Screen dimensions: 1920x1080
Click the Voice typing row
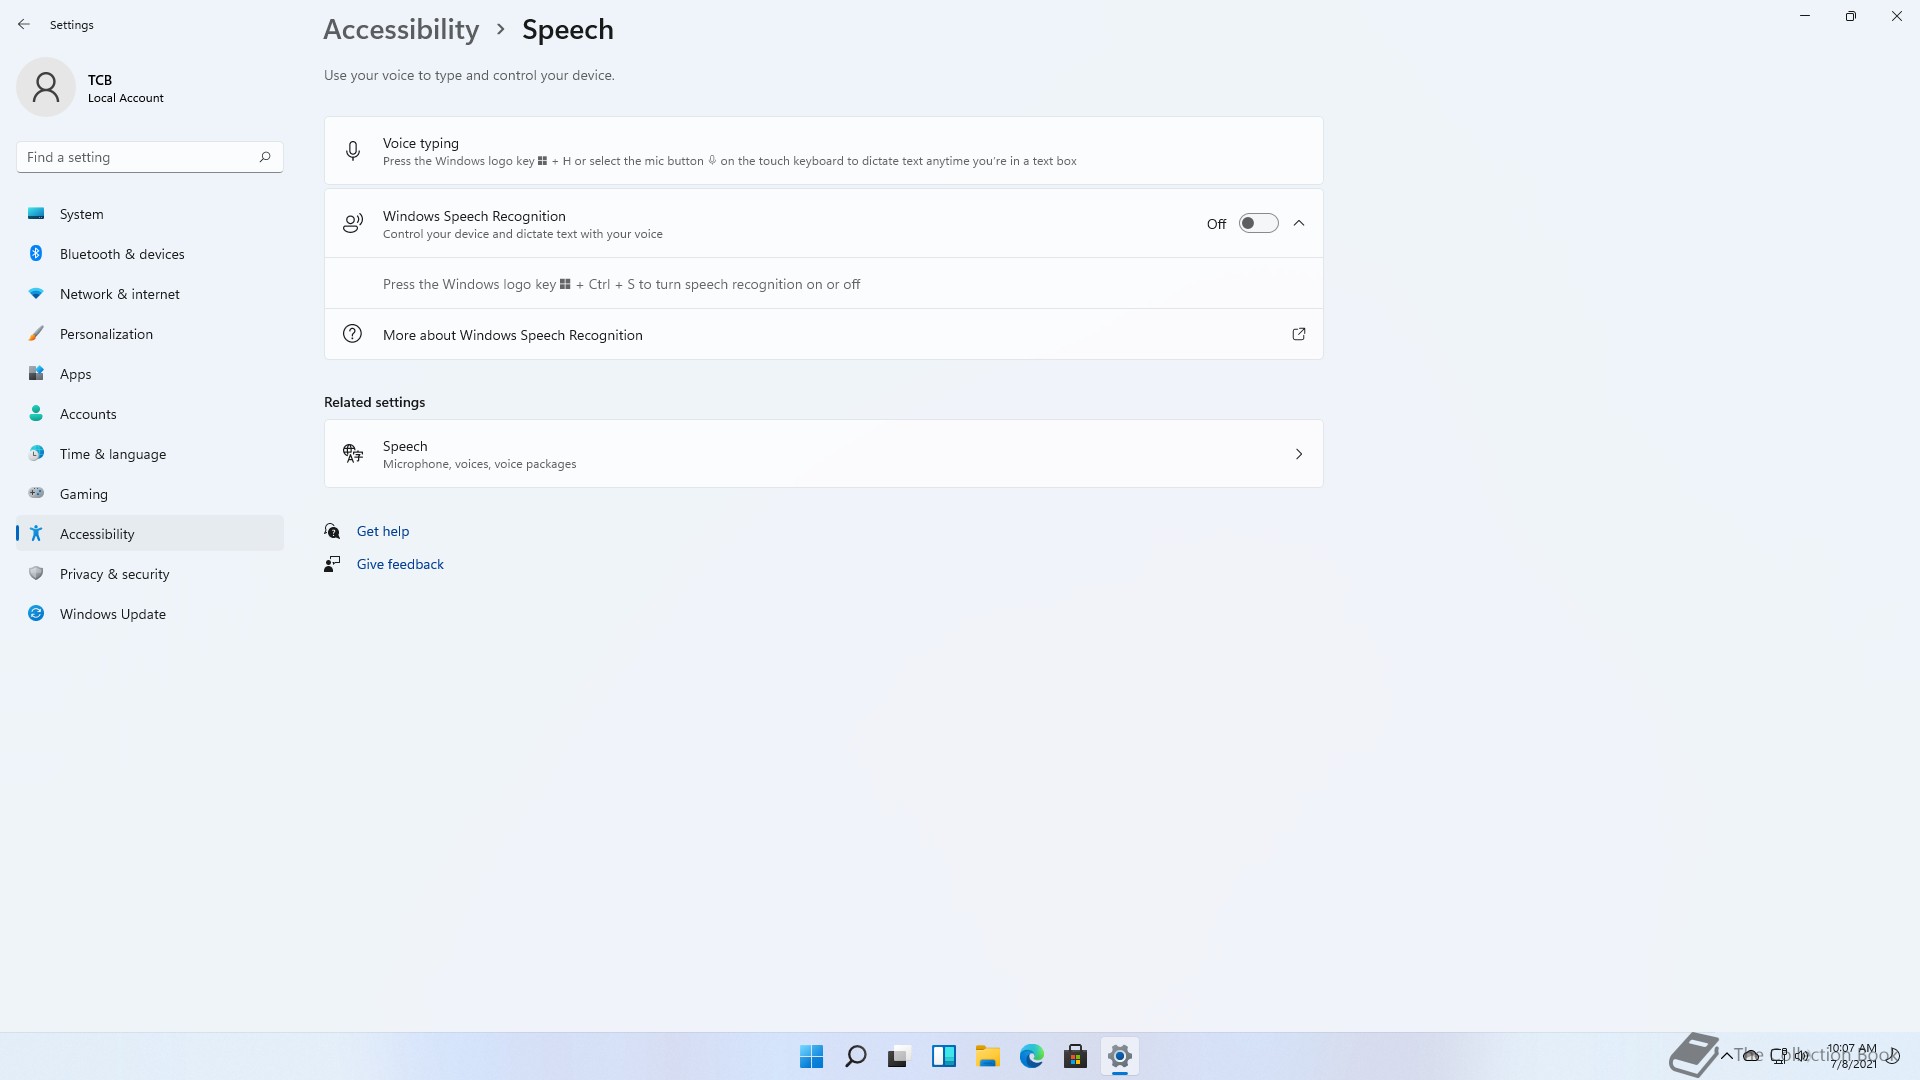823,151
